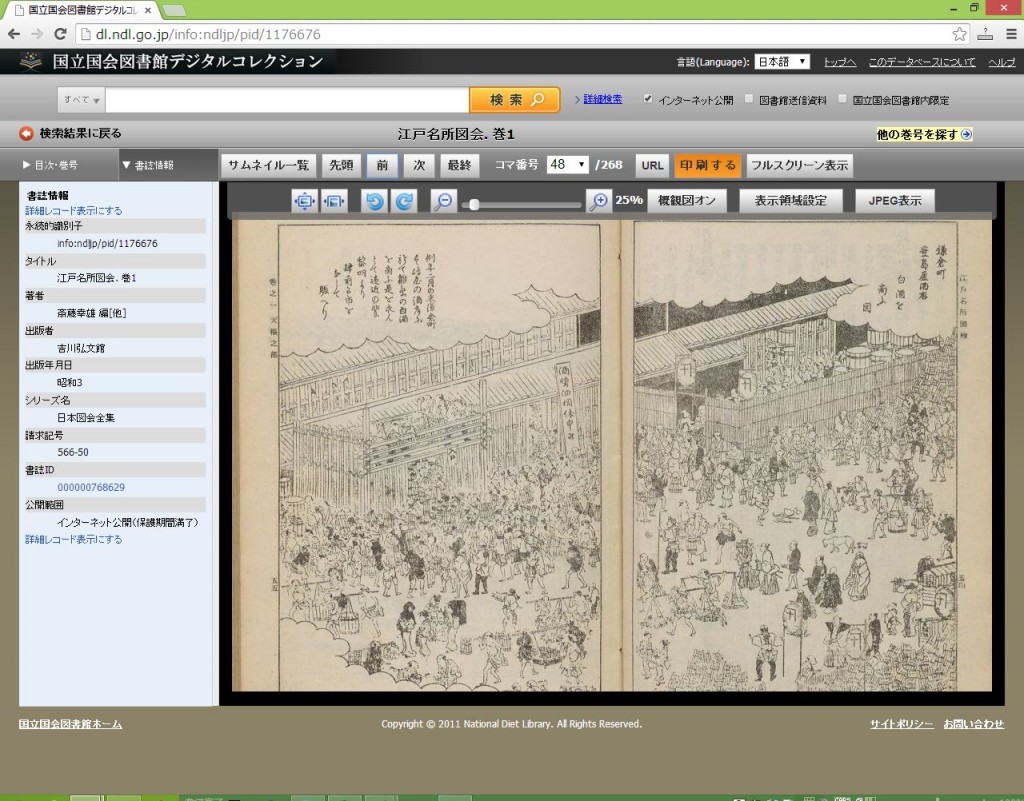Reload the page in browser
1024x801 pixels.
tap(60, 34)
